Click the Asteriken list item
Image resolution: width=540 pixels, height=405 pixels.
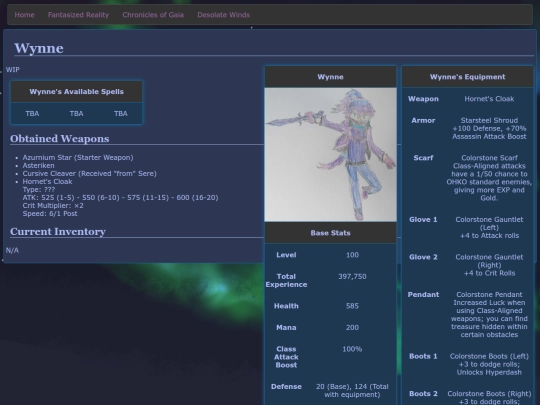click(x=39, y=165)
